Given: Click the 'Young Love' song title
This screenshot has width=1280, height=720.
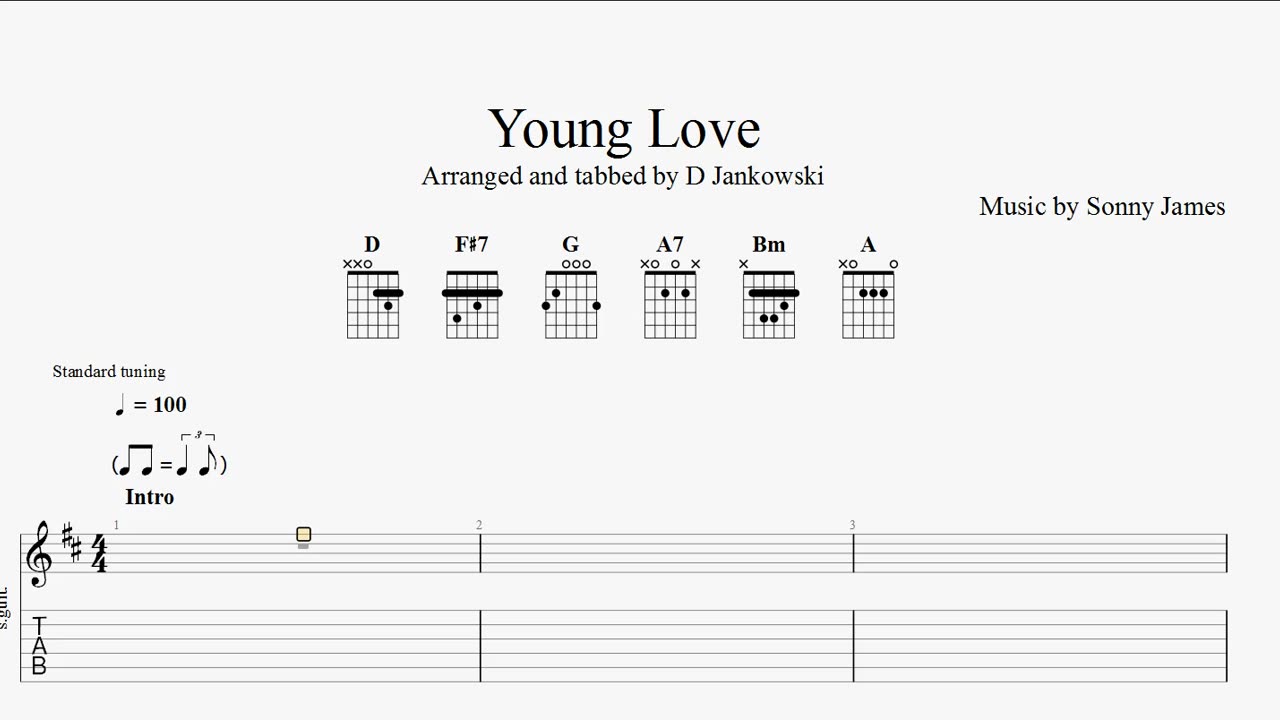Looking at the screenshot, I should click(624, 130).
